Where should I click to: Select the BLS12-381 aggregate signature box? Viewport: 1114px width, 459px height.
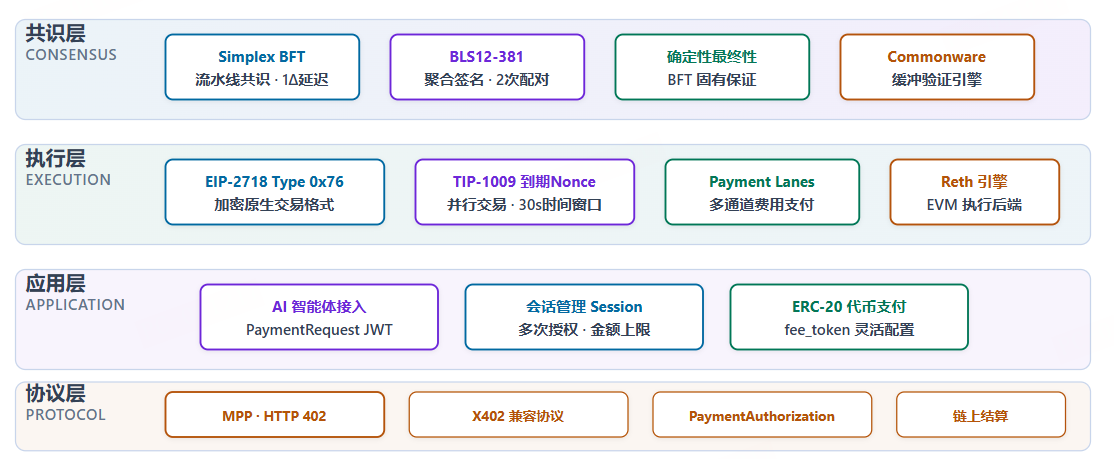(x=487, y=68)
